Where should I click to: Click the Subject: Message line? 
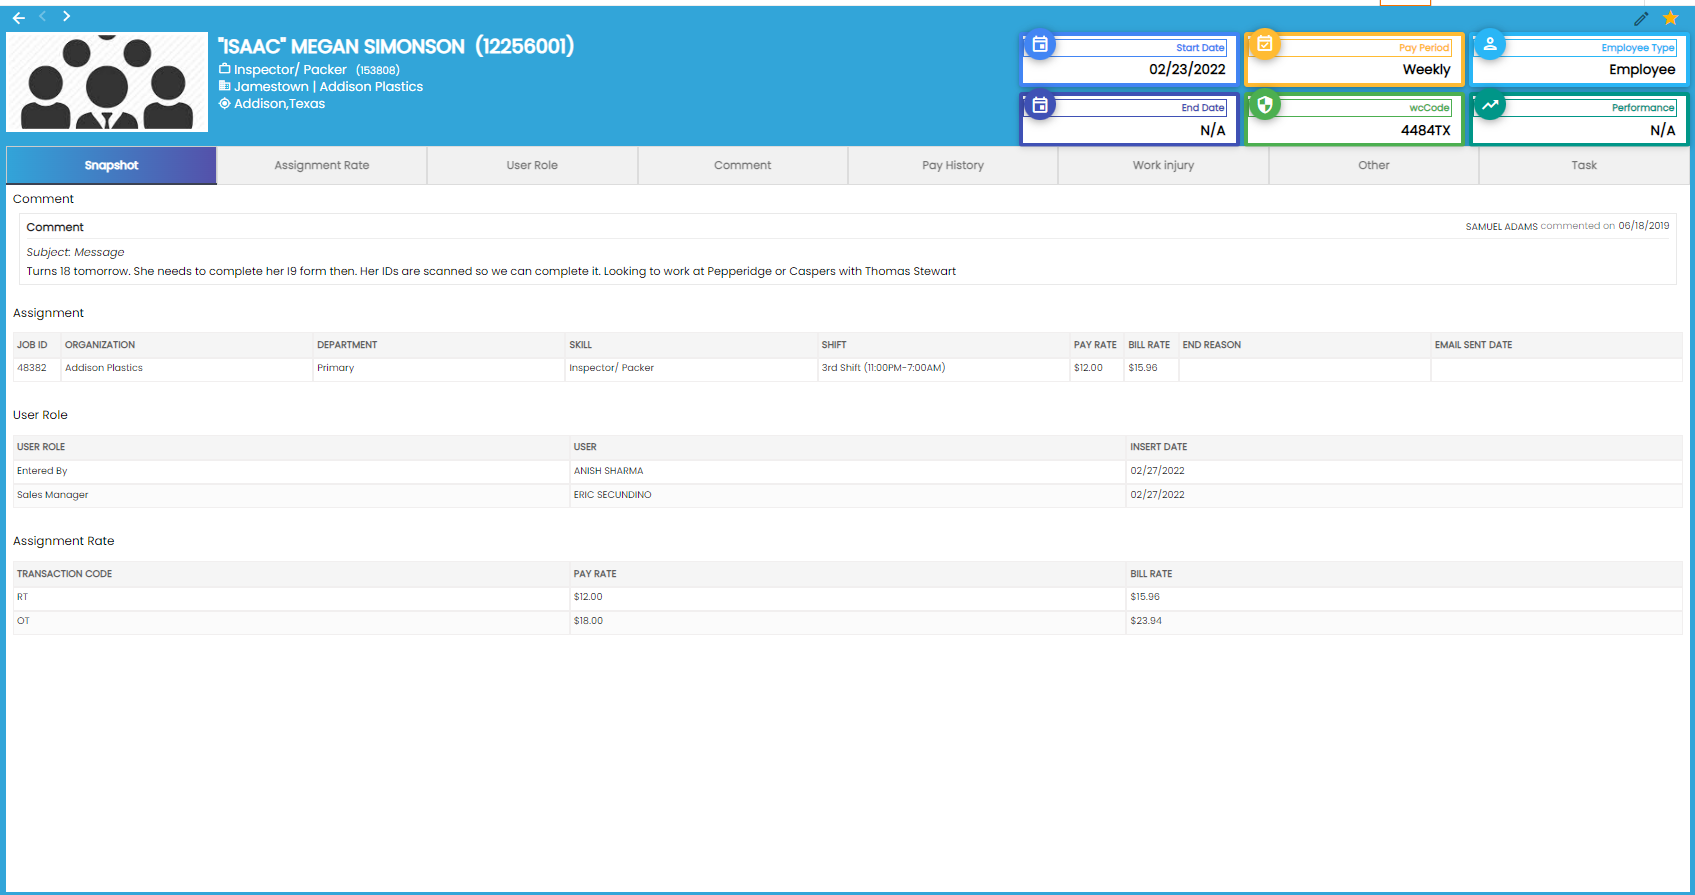click(75, 252)
